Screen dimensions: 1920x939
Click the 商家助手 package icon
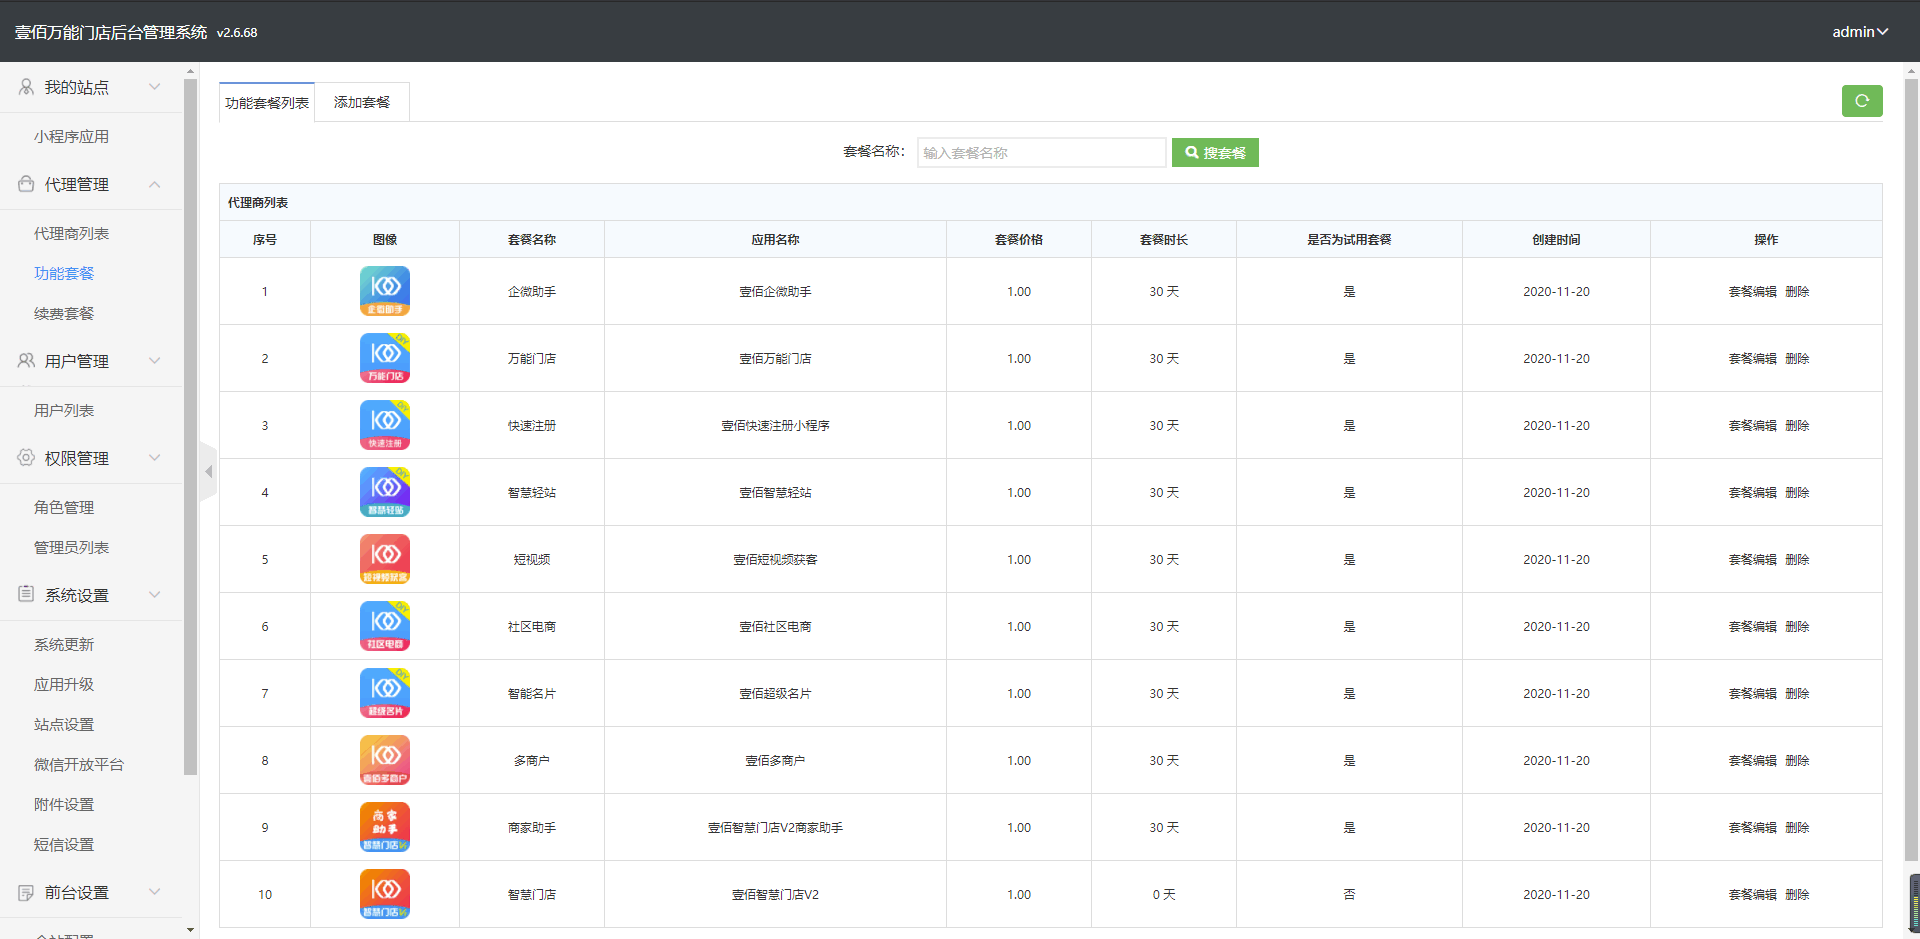(x=385, y=827)
